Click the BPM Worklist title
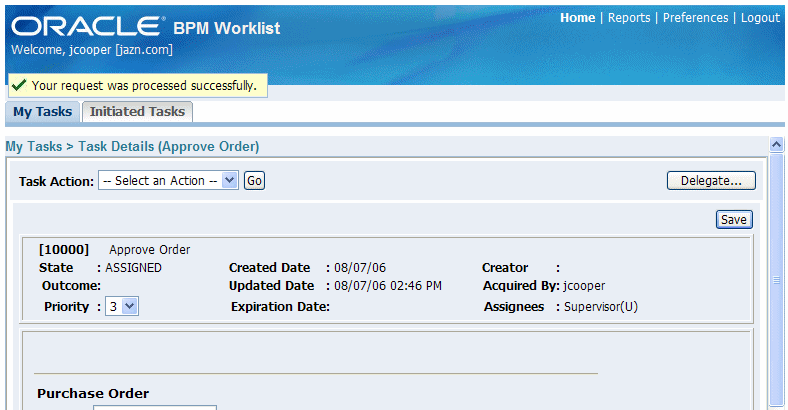The height and width of the screenshot is (410, 788). (x=227, y=28)
